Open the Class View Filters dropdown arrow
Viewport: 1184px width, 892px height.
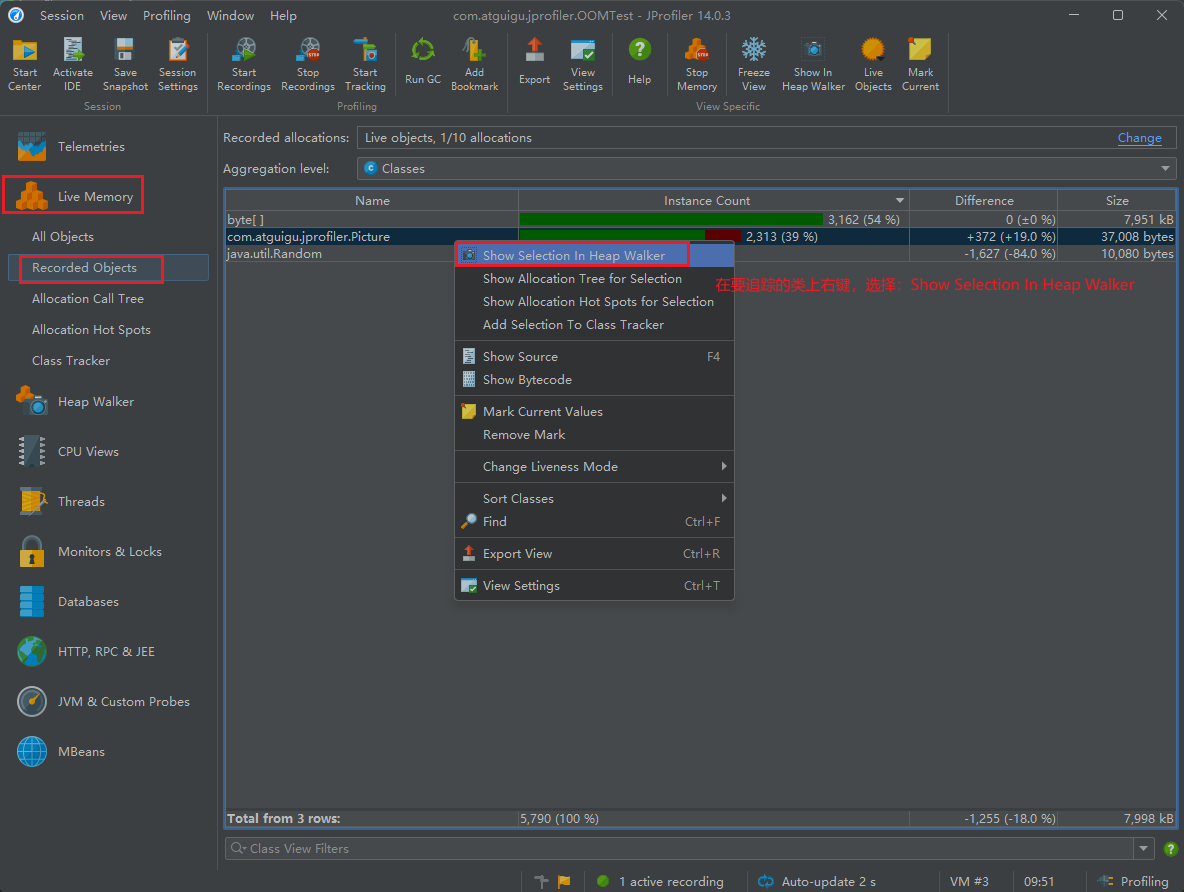click(x=1144, y=849)
